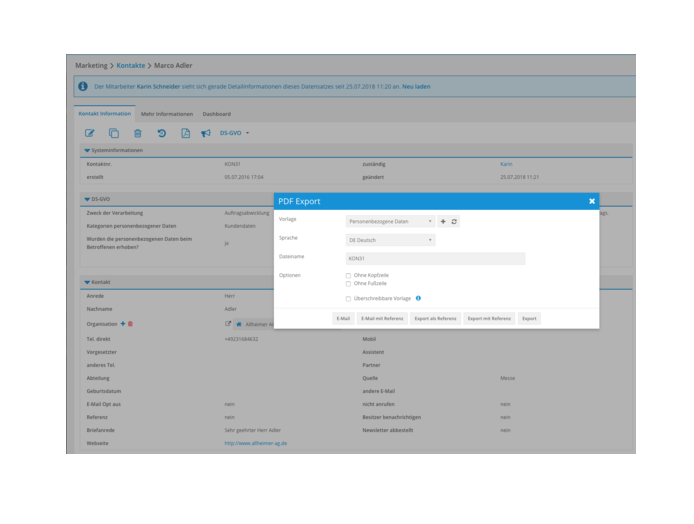Image resolution: width=694 pixels, height=524 pixels.
Task: Click the Sehr geehrter Herr Adler text
Action: click(x=252, y=430)
